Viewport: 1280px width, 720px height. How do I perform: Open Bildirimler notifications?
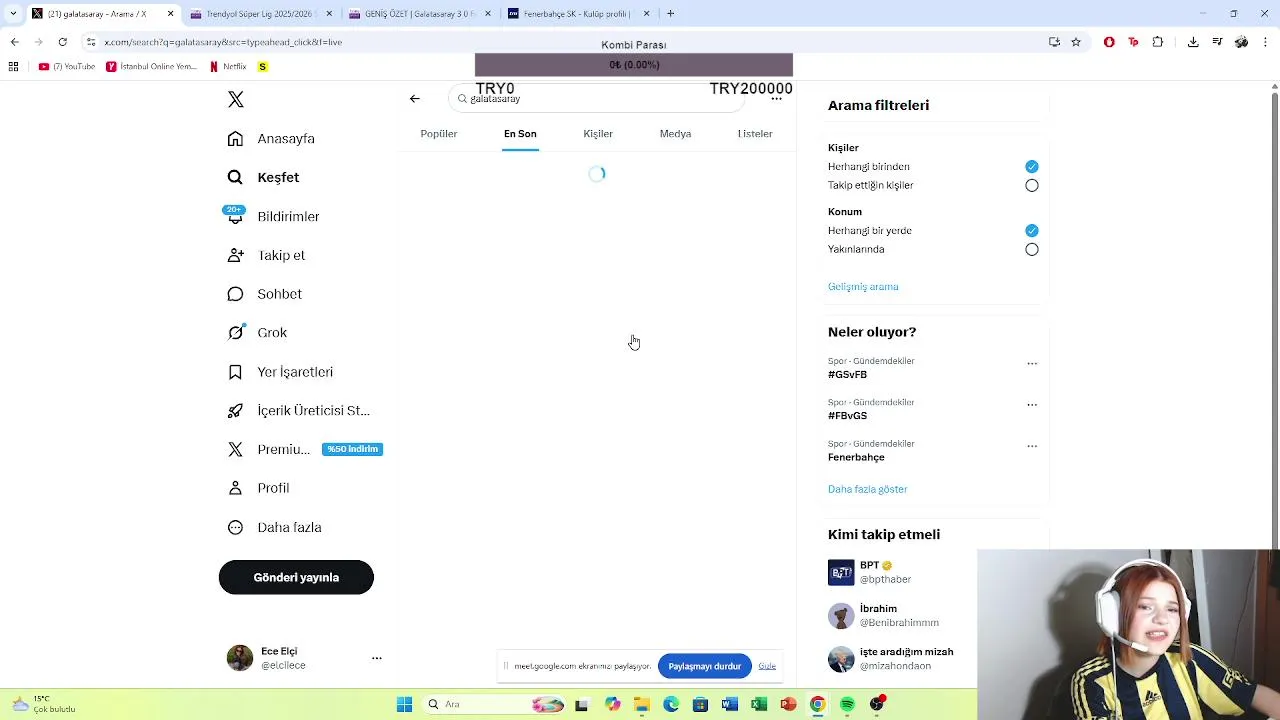click(273, 216)
